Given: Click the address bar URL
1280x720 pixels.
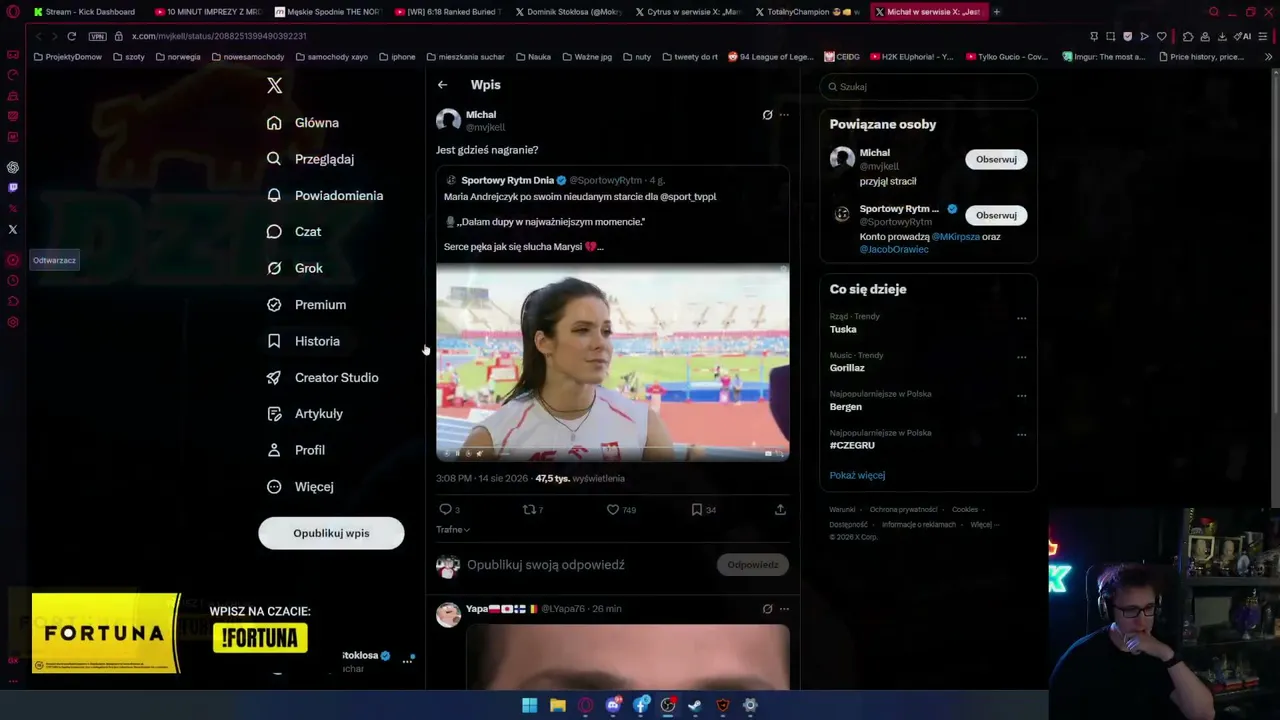Looking at the screenshot, I should 219,36.
